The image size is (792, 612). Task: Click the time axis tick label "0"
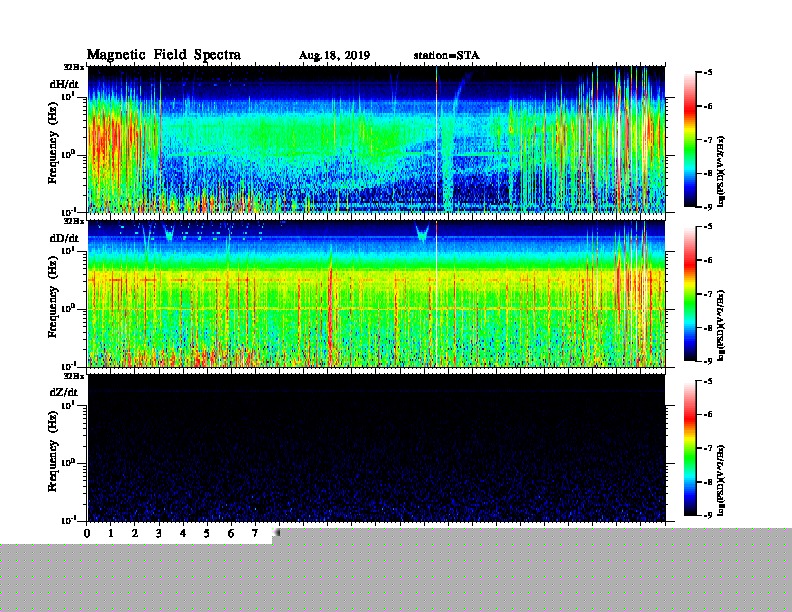click(x=87, y=533)
